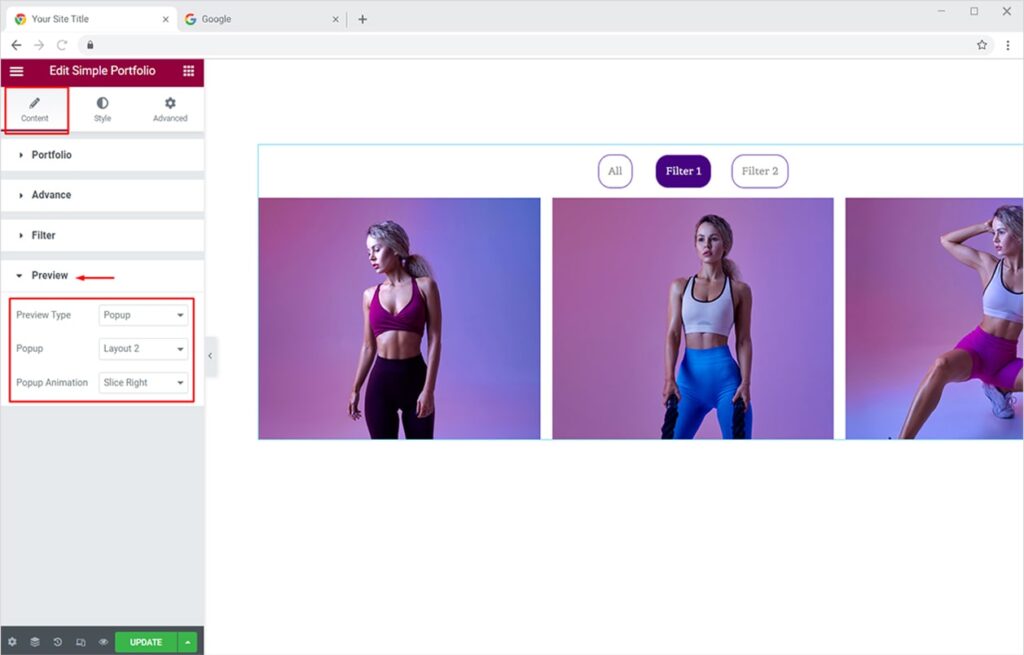Click the first portfolio image thumbnail
Viewport: 1024px width, 655px height.
coord(399,318)
